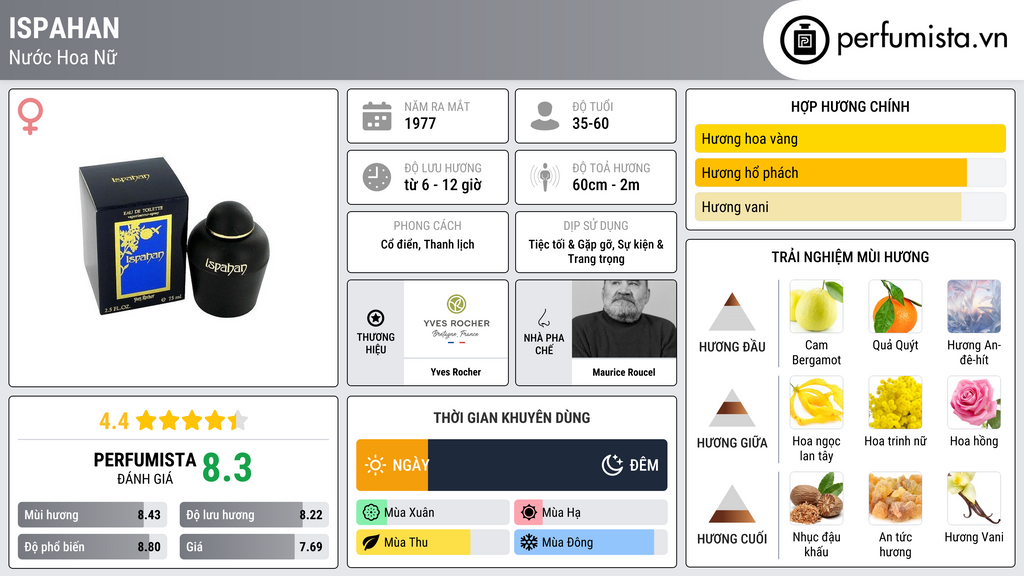1024x576 pixels.
Task: Click the Độ phổ biến 8.80 rating bar
Action: (x=92, y=547)
